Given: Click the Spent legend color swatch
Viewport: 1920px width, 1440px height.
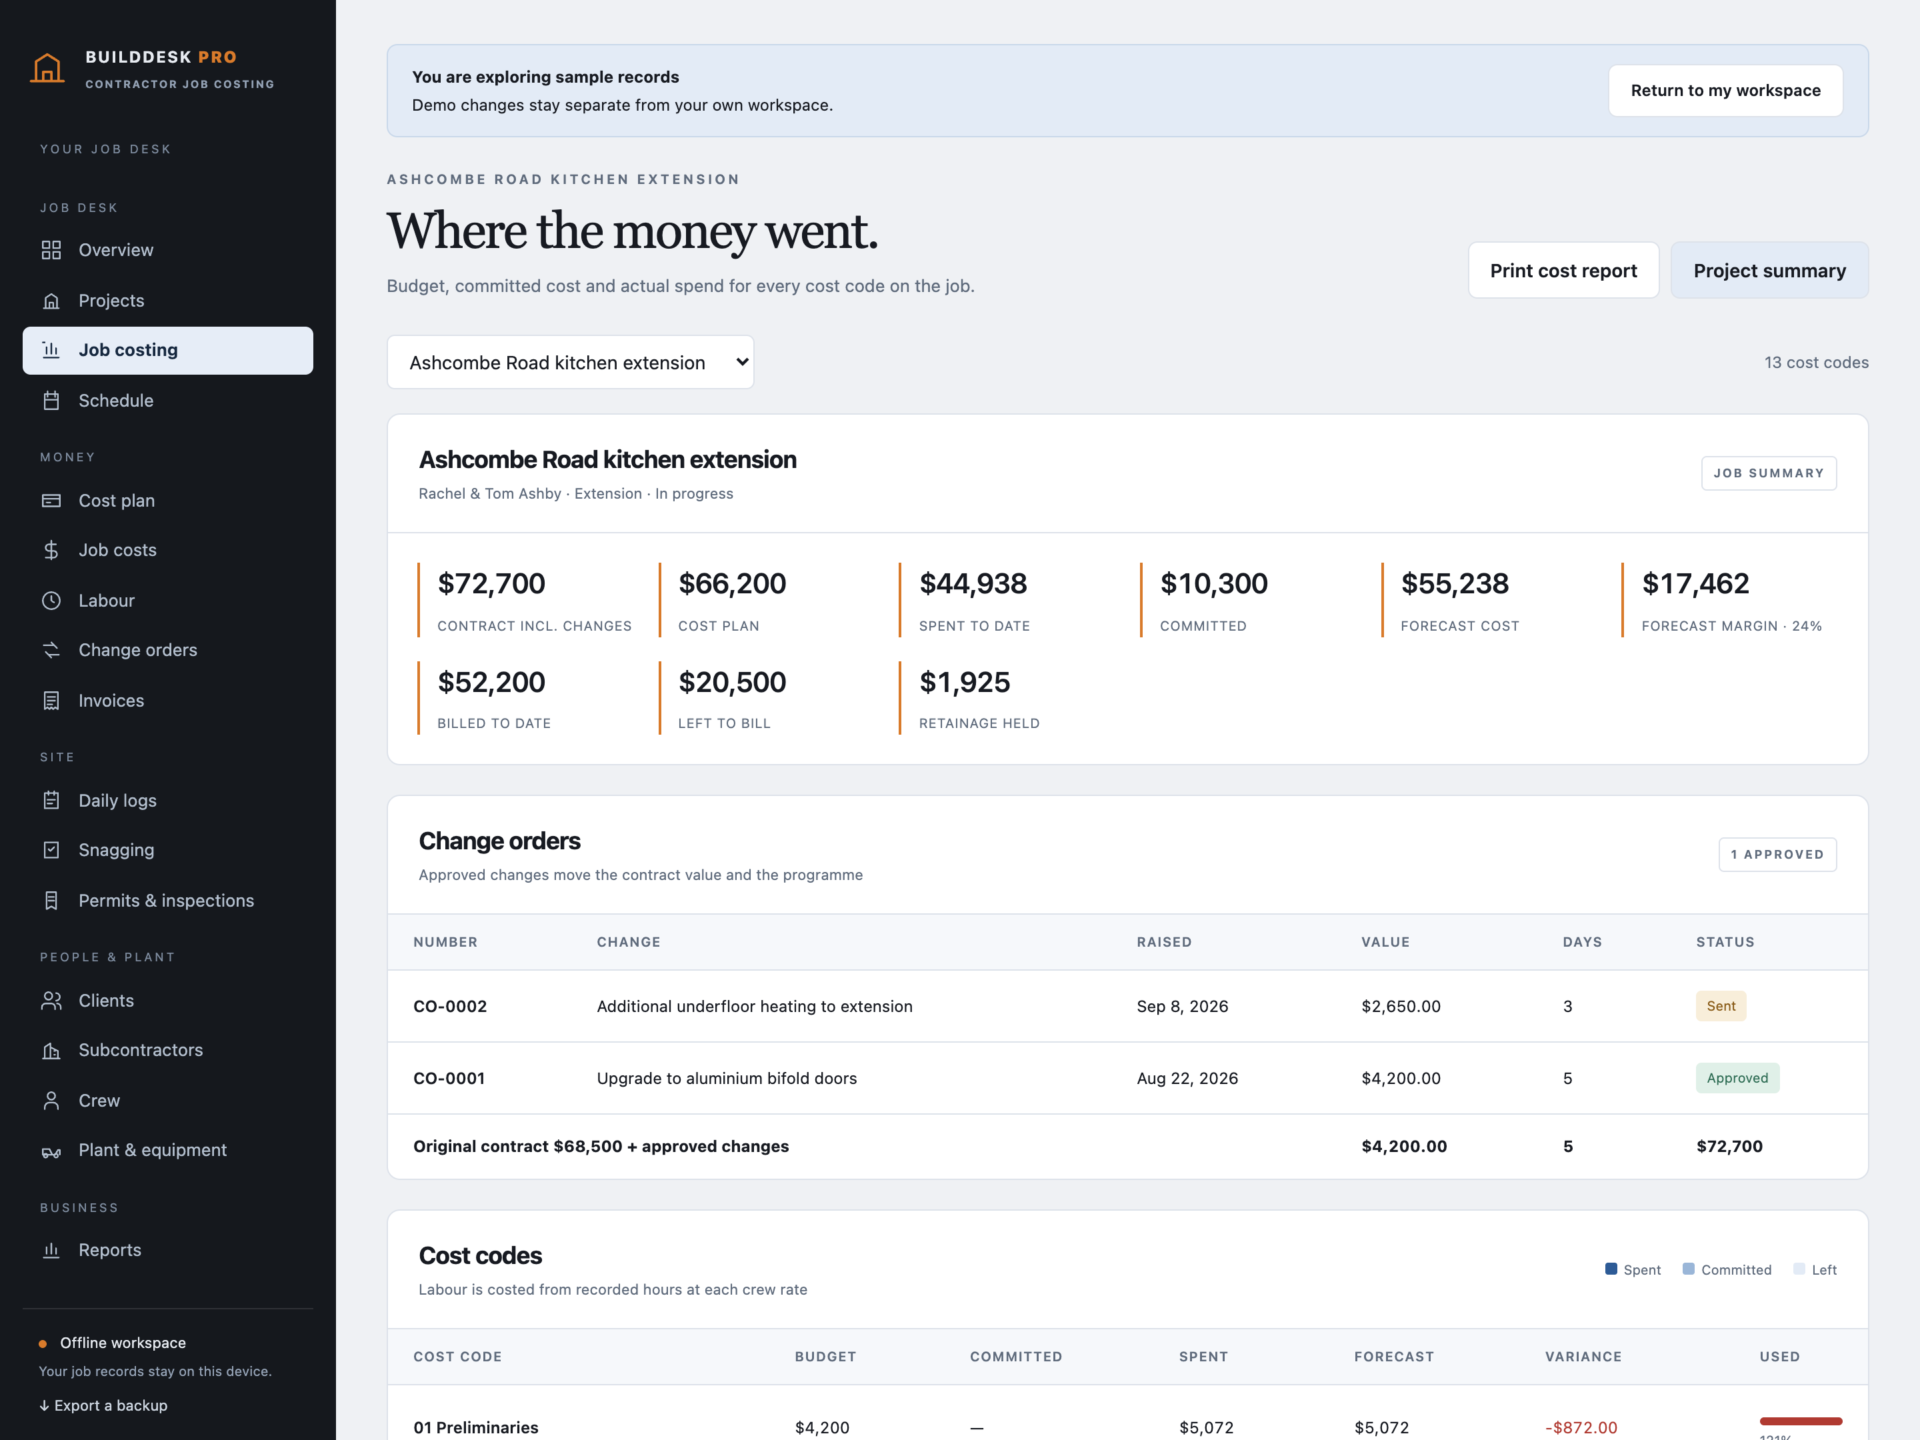Looking at the screenshot, I should pos(1611,1269).
